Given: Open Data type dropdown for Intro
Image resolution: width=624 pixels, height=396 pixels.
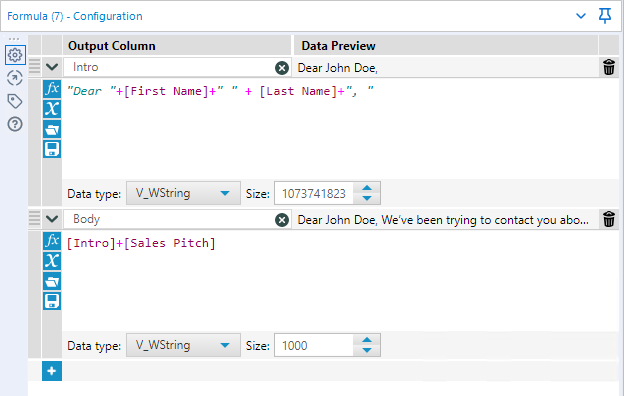Looking at the screenshot, I should click(x=183, y=193).
